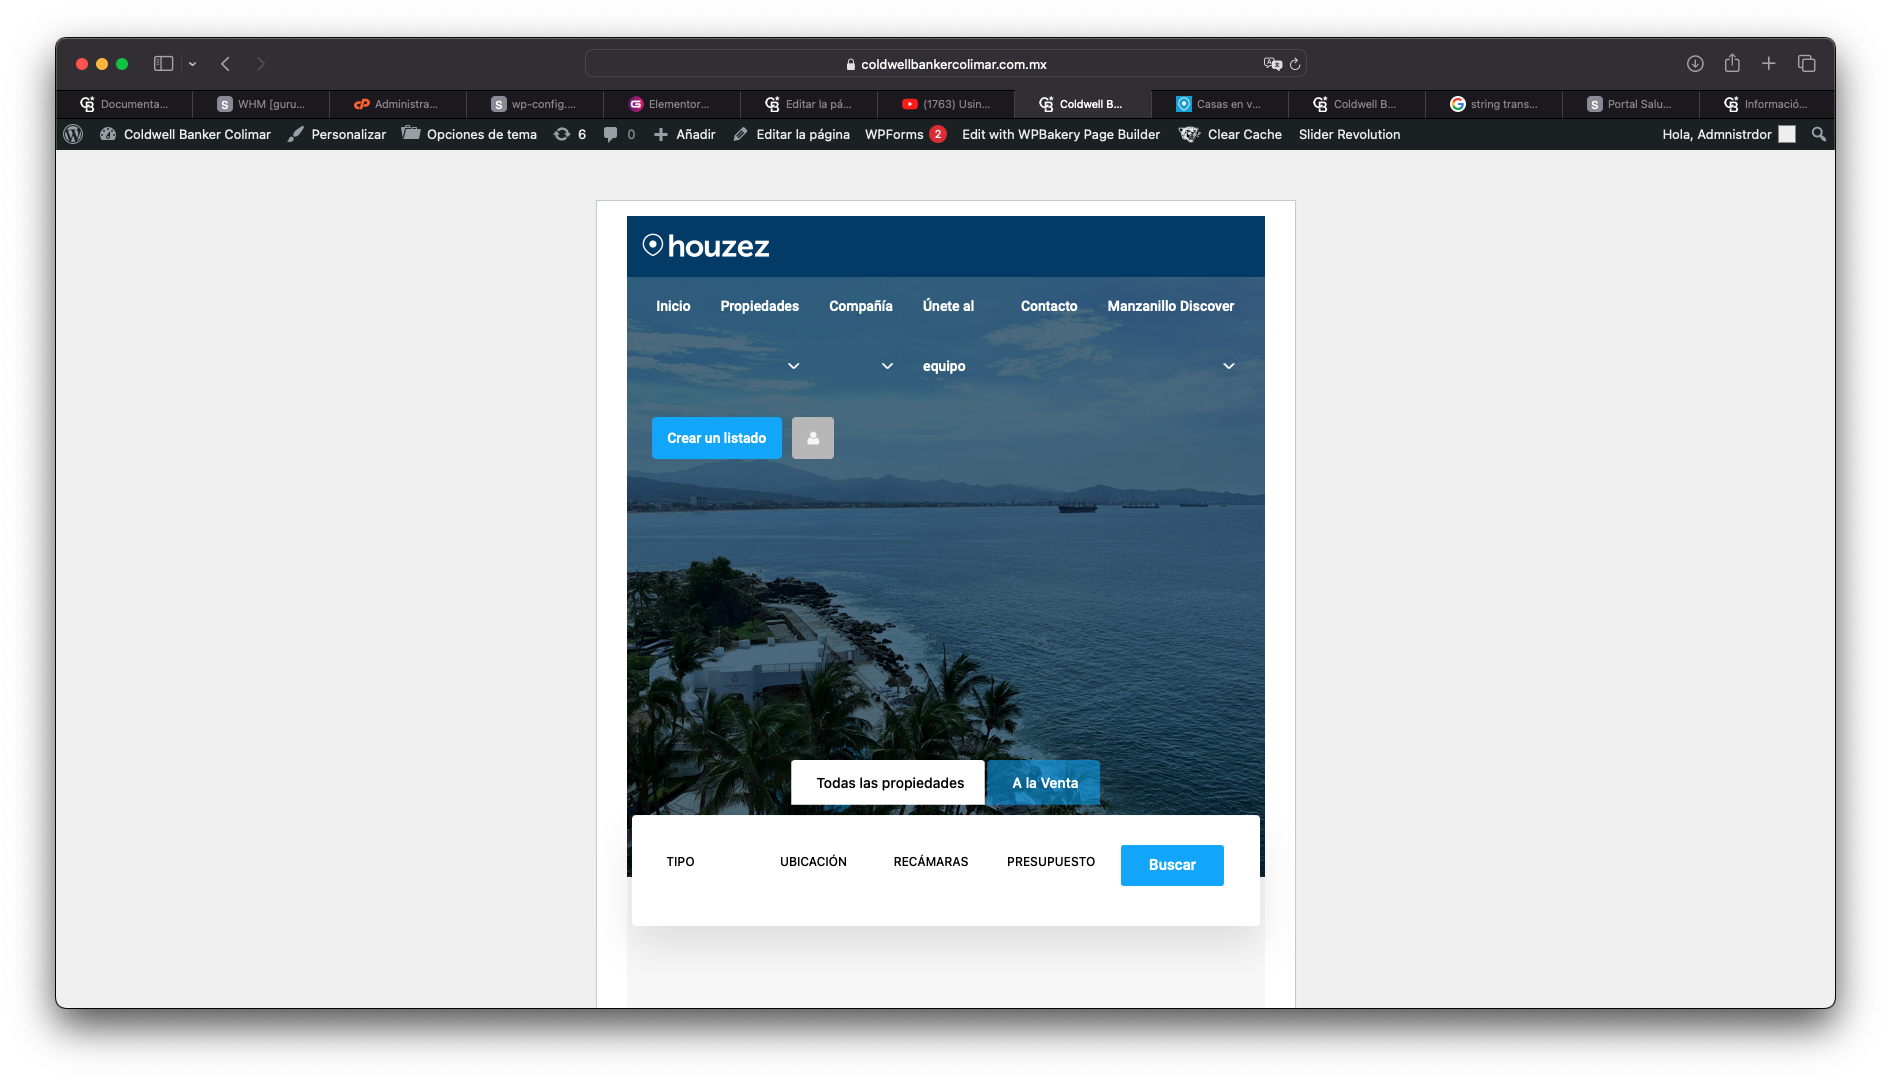This screenshot has height=1082, width=1891.
Task: Open Coldwell Banker Colimar site menu
Action: (x=186, y=134)
